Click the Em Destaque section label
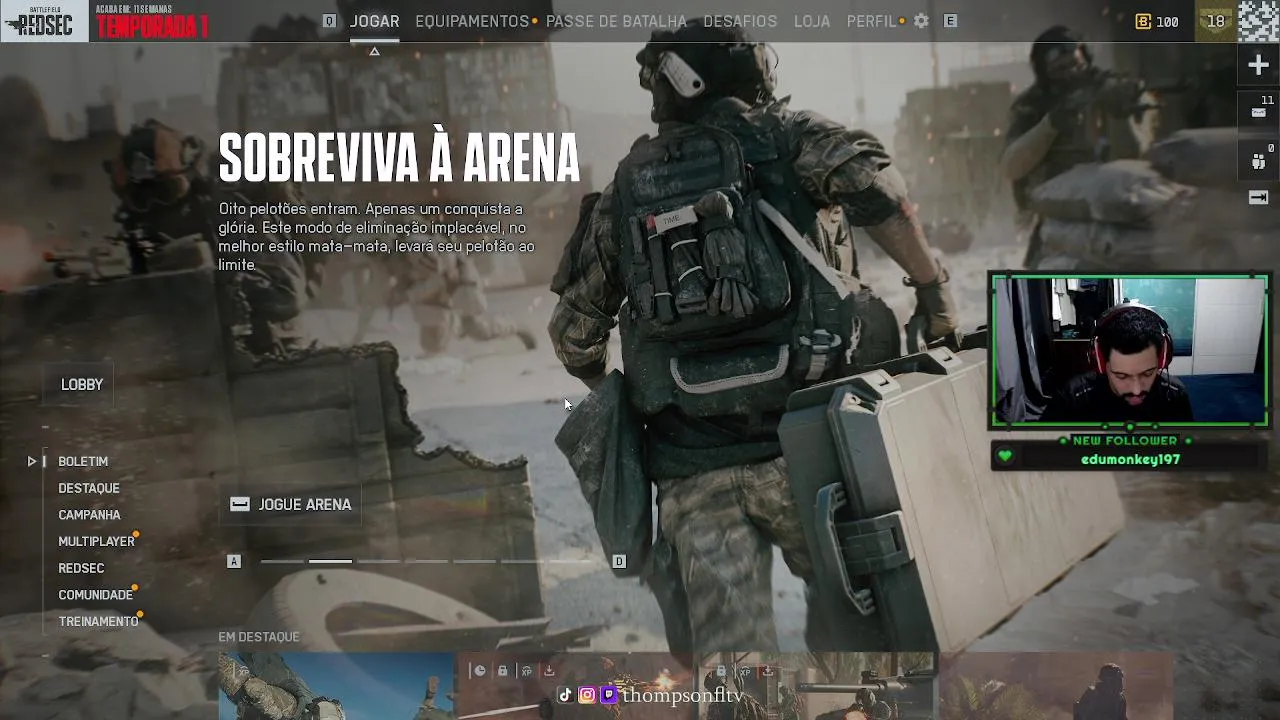This screenshot has height=720, width=1280. [x=259, y=637]
